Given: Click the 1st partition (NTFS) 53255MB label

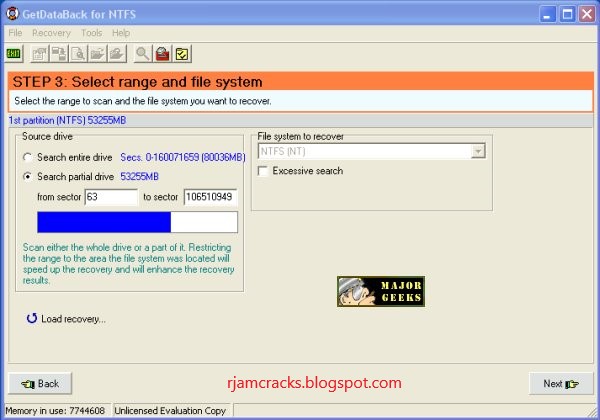Looking at the screenshot, I should coord(67,120).
